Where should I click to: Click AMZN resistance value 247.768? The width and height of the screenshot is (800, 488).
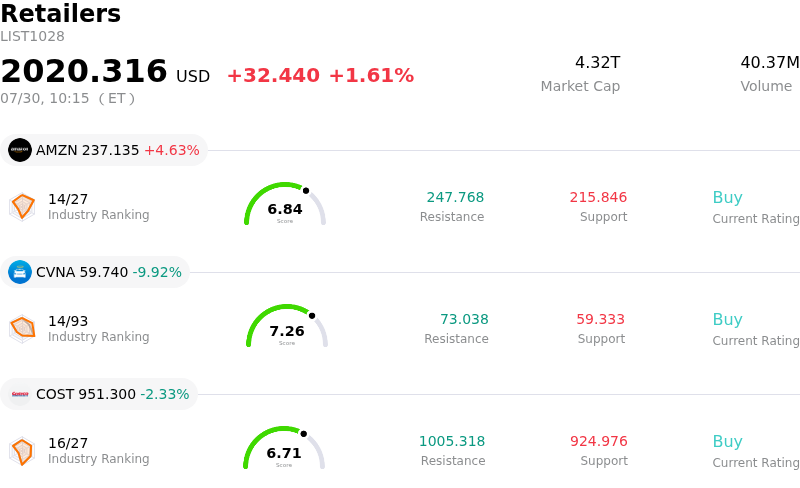455,197
